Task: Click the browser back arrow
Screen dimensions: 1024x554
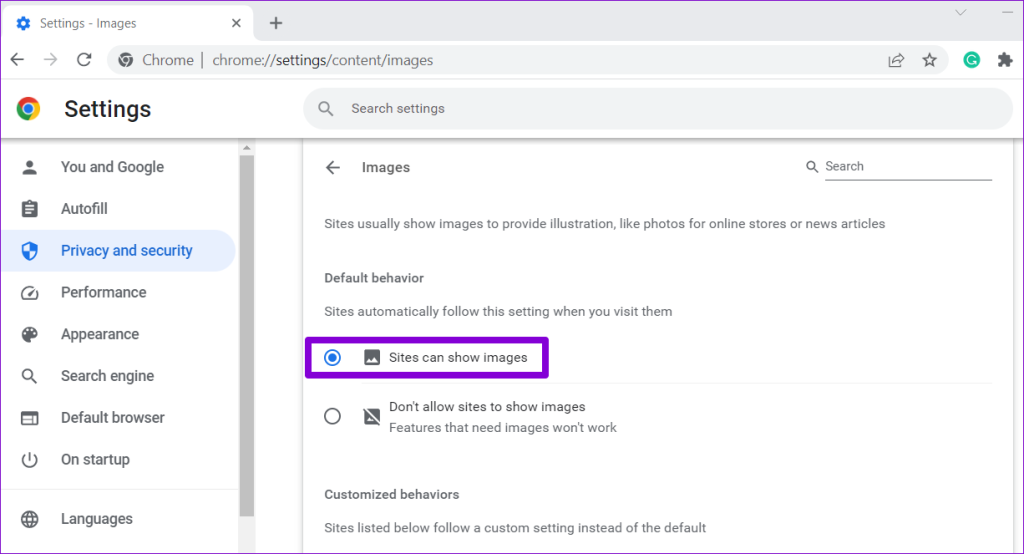Action: (x=18, y=60)
